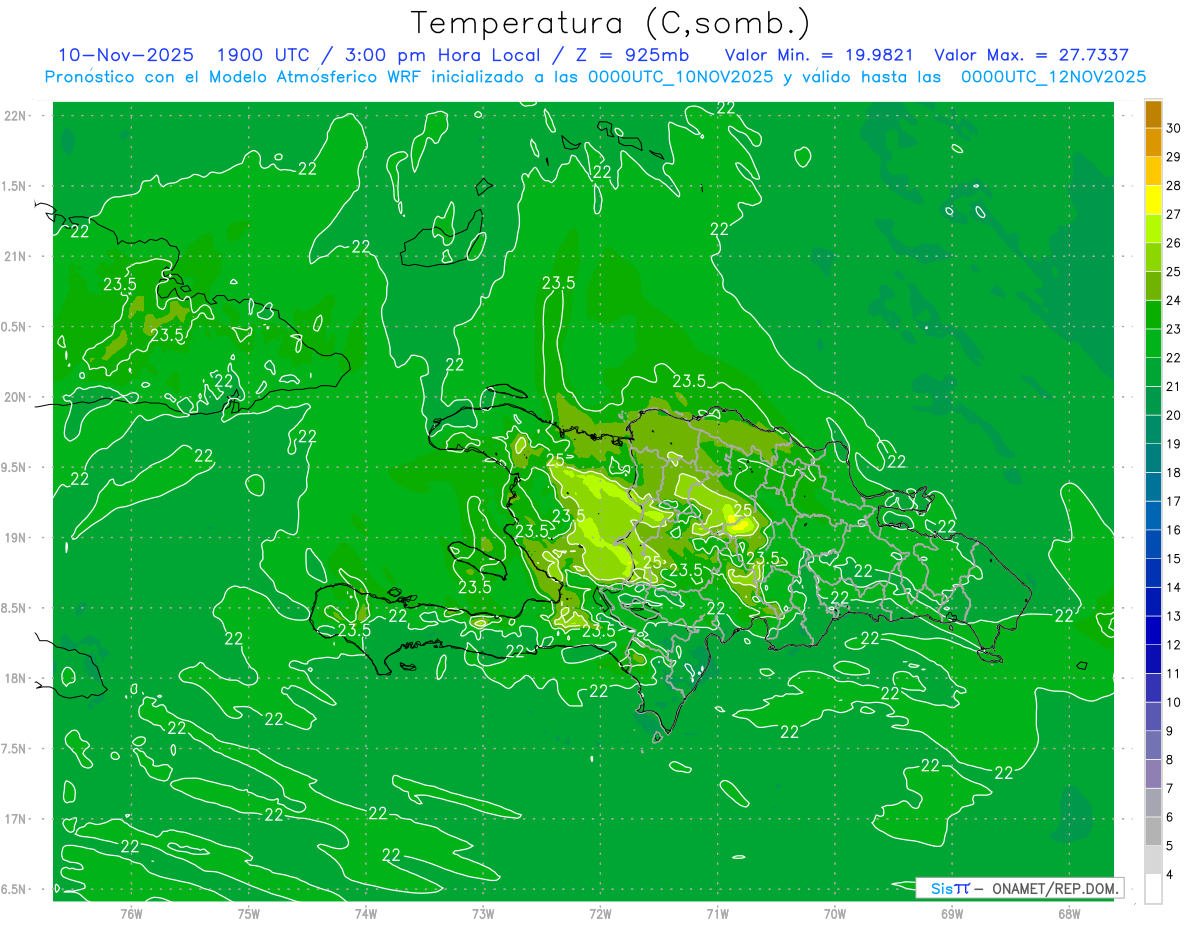Click the "SisTT - ONAMET/REP.DOM." credit label
The height and width of the screenshot is (927, 1200).
coord(1022,888)
